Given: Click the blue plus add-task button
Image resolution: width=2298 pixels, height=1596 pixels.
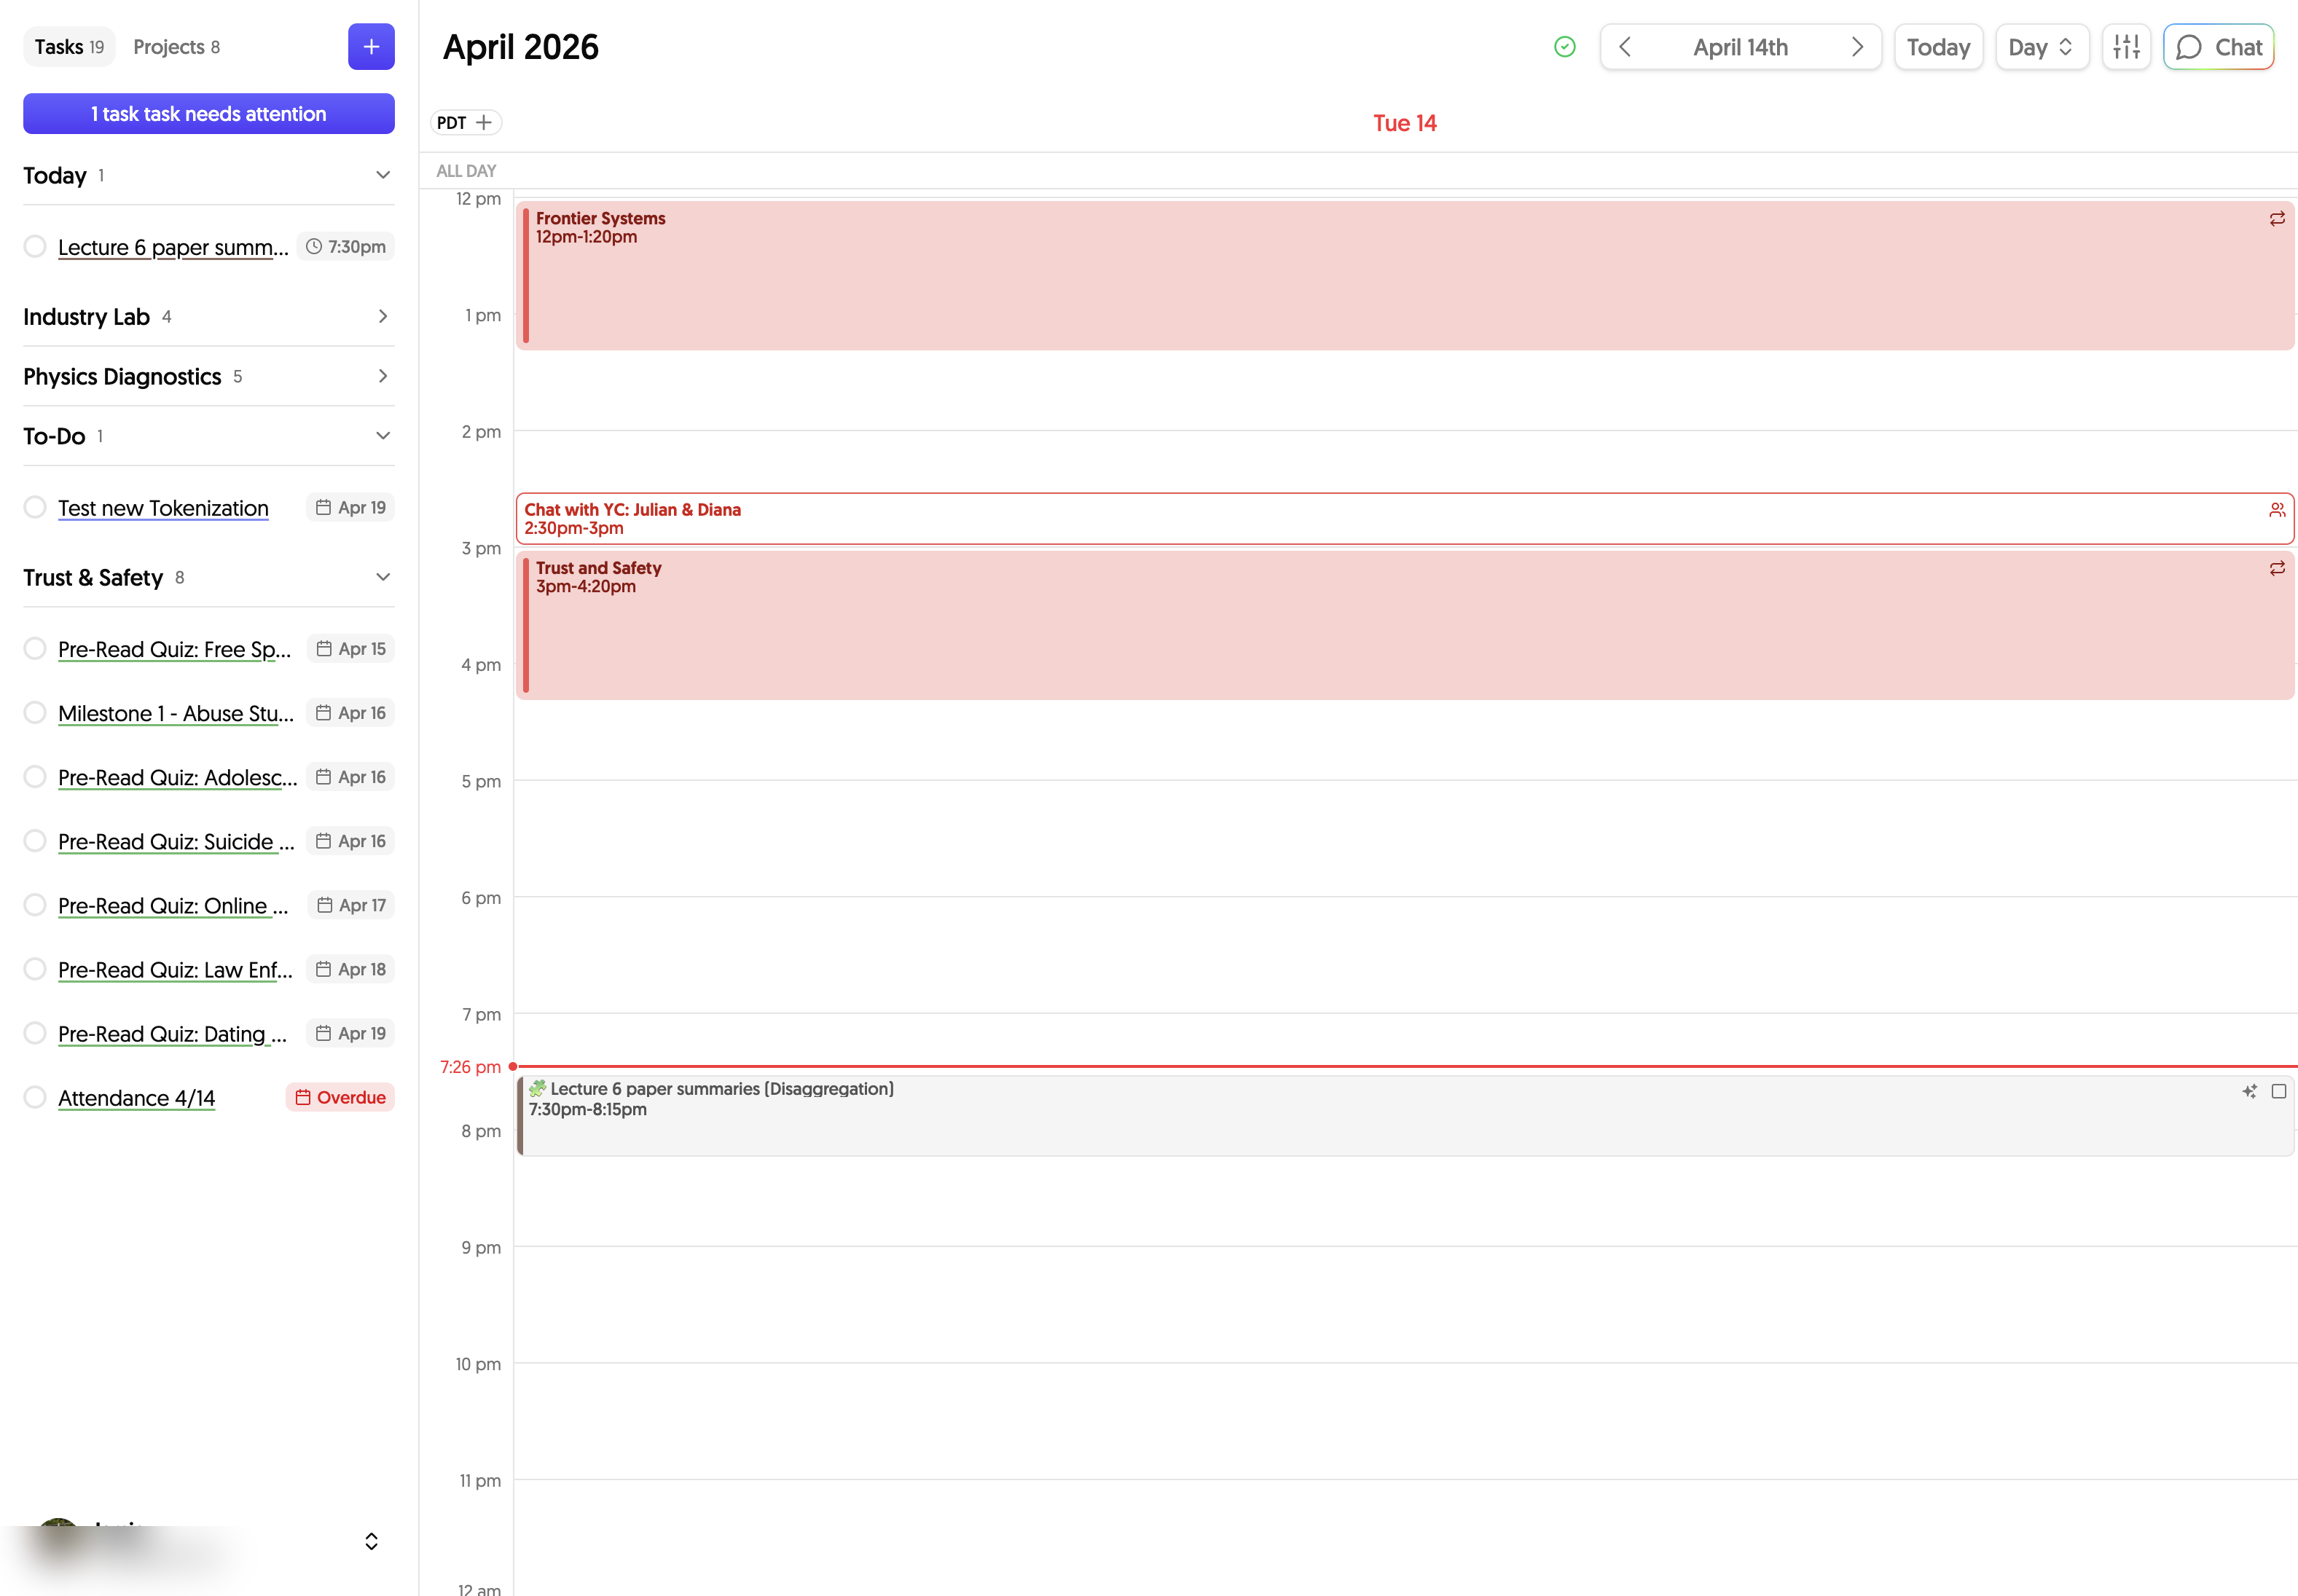Looking at the screenshot, I should coord(371,47).
